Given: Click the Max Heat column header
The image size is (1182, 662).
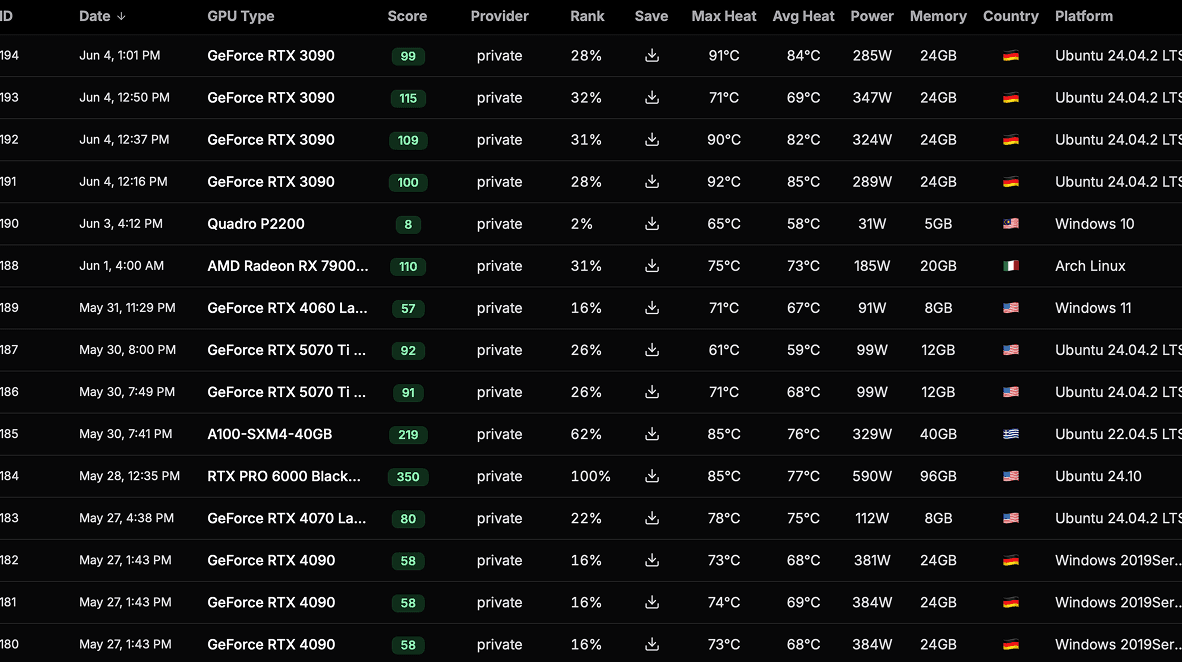Looking at the screenshot, I should 723,16.
